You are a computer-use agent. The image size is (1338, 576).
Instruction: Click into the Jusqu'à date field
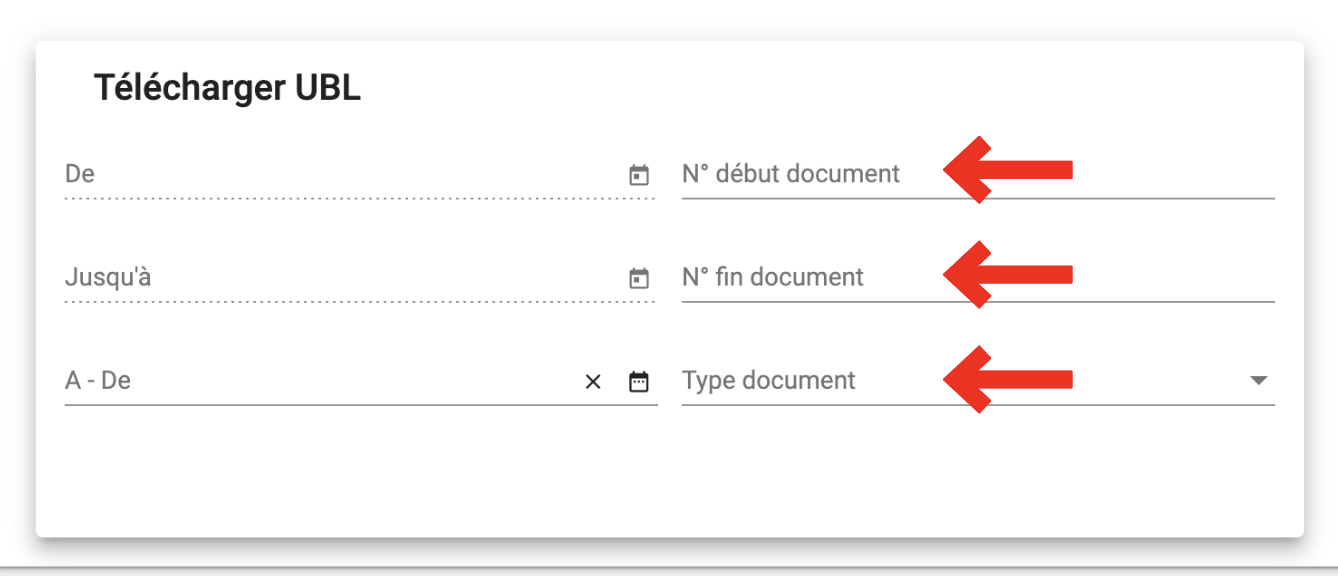[x=343, y=277]
